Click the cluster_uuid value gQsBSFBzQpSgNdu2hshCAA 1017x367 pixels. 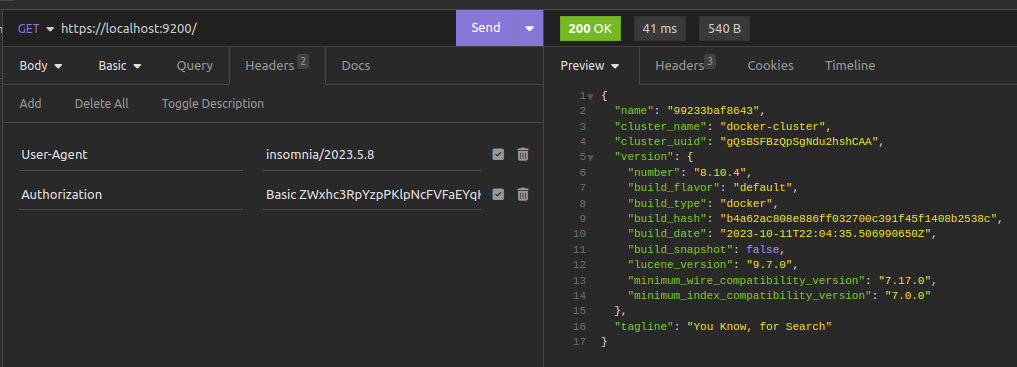click(x=798, y=141)
